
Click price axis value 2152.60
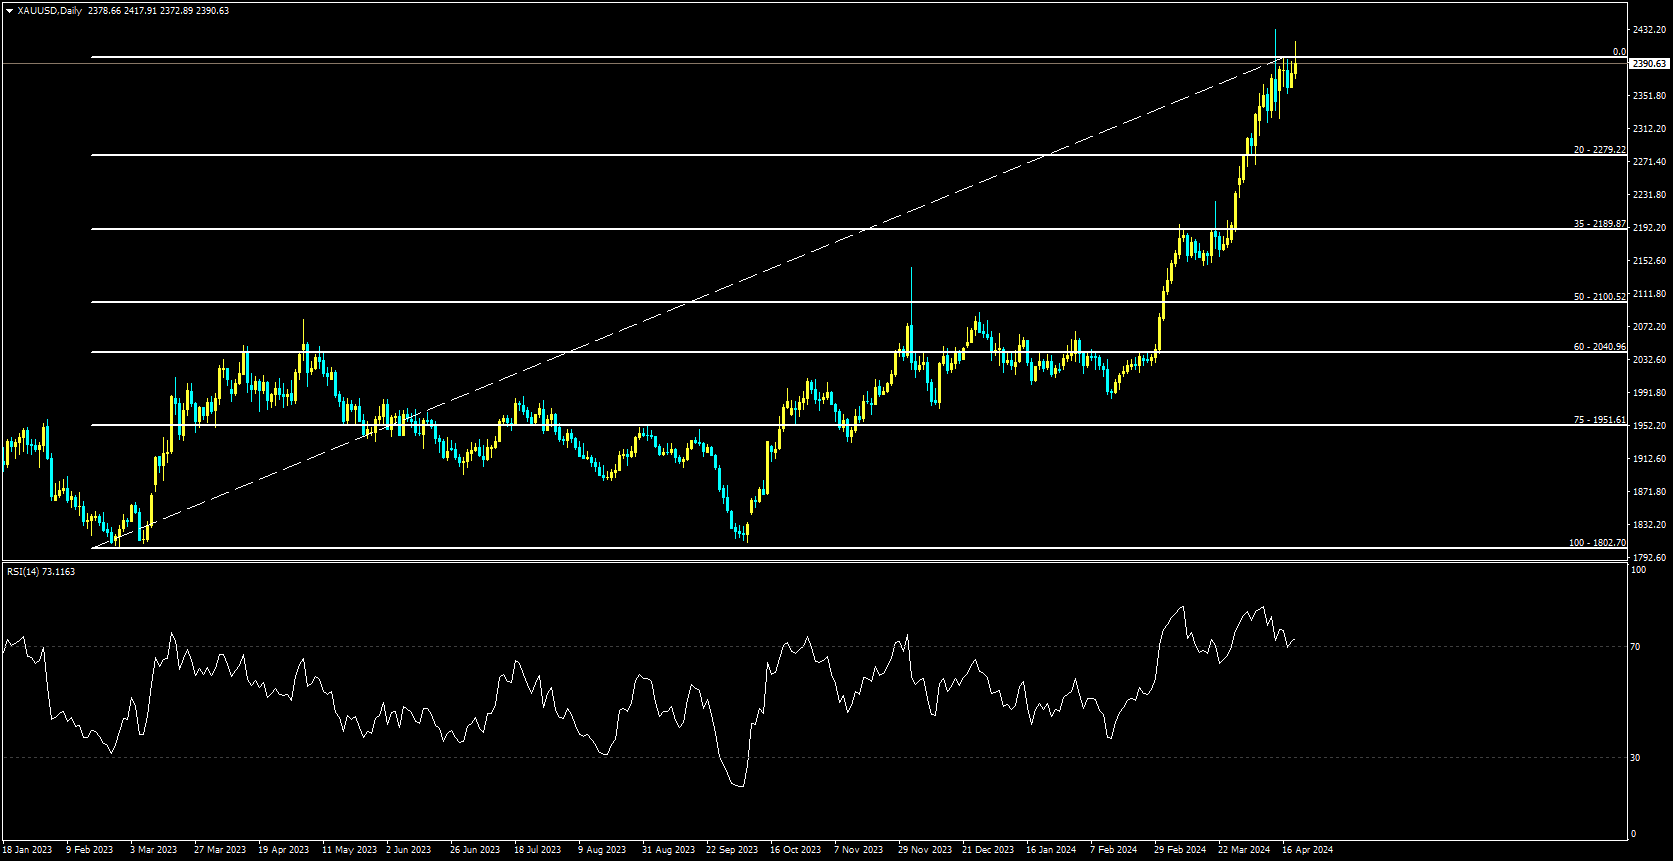point(1649,261)
